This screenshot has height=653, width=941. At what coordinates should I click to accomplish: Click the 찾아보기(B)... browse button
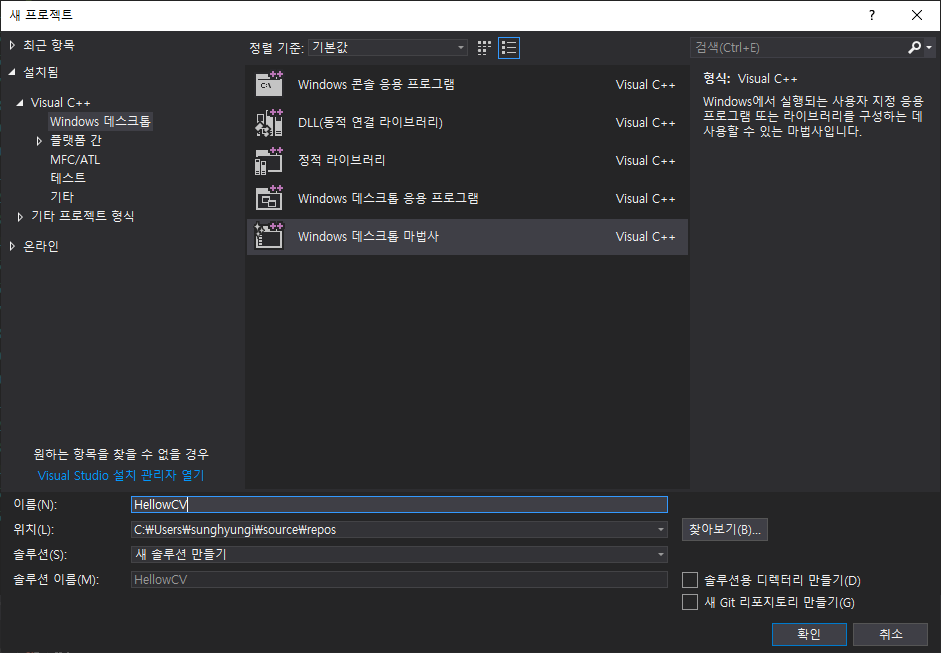click(x=724, y=529)
